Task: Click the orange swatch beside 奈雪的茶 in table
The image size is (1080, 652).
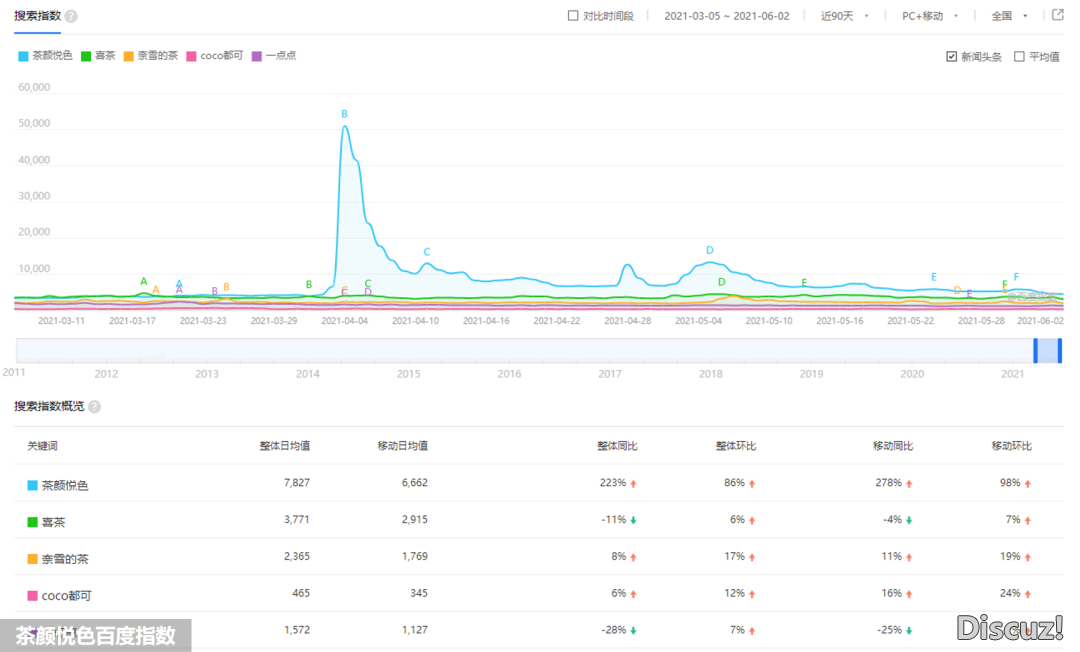Action: coord(32,558)
